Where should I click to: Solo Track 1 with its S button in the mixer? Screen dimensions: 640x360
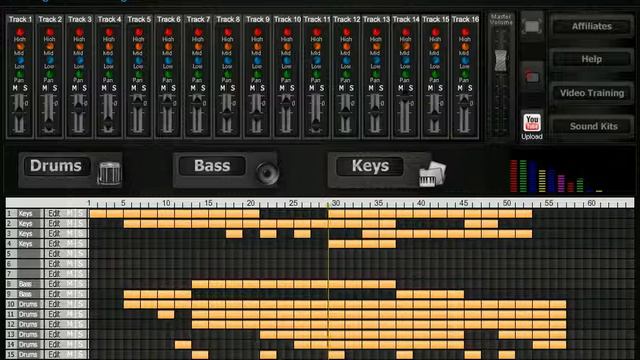(x=25, y=88)
